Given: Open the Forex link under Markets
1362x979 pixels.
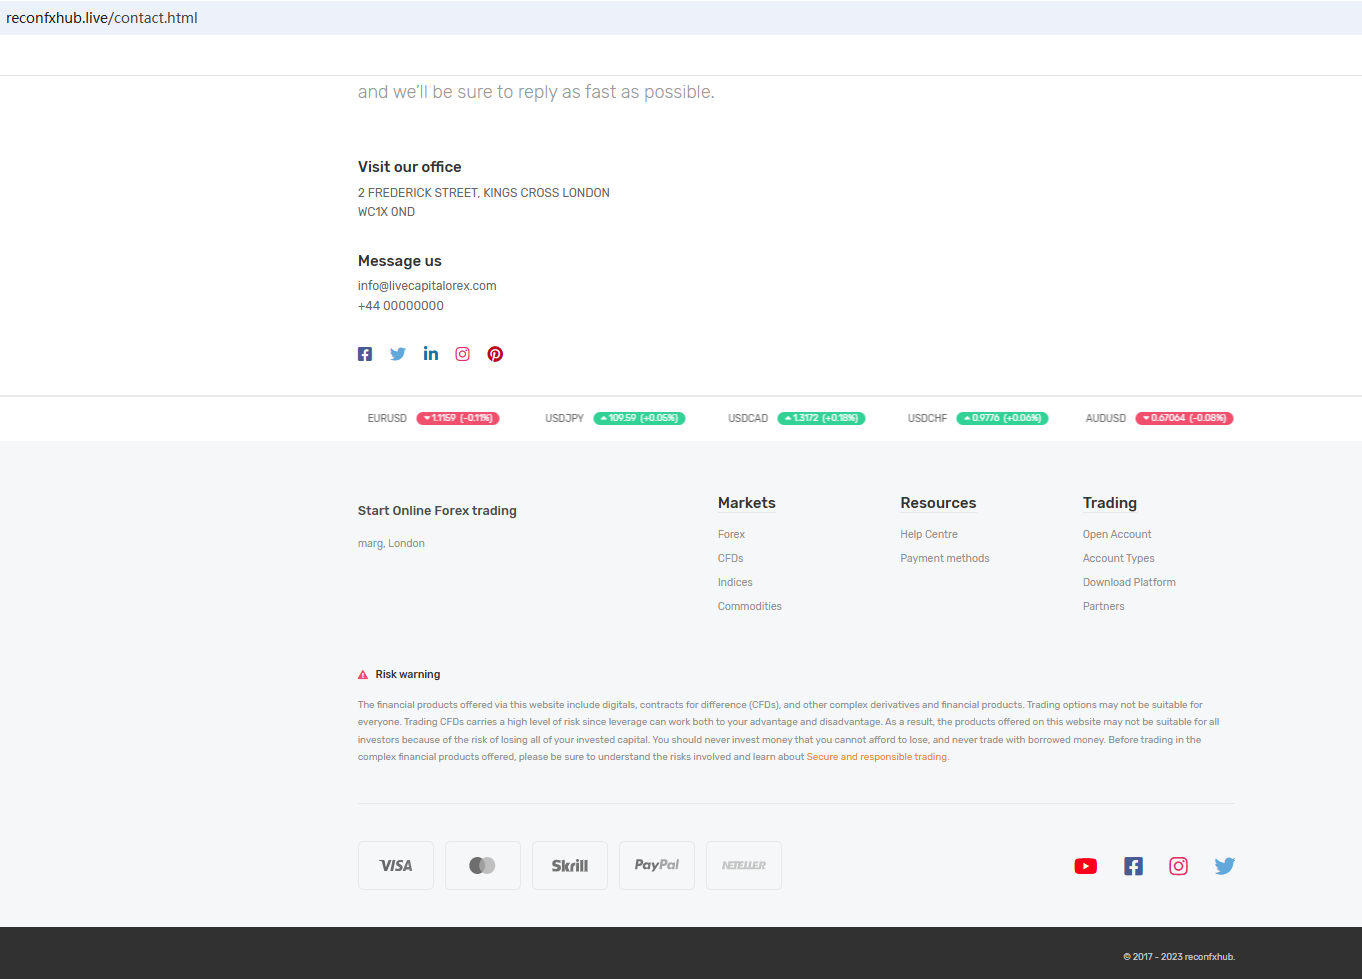Looking at the screenshot, I should (x=731, y=535).
